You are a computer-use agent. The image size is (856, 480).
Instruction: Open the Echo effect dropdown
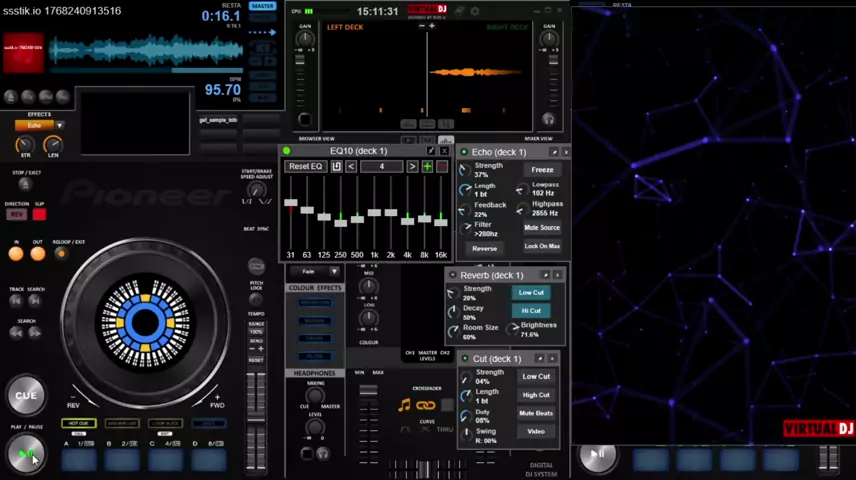pos(59,126)
